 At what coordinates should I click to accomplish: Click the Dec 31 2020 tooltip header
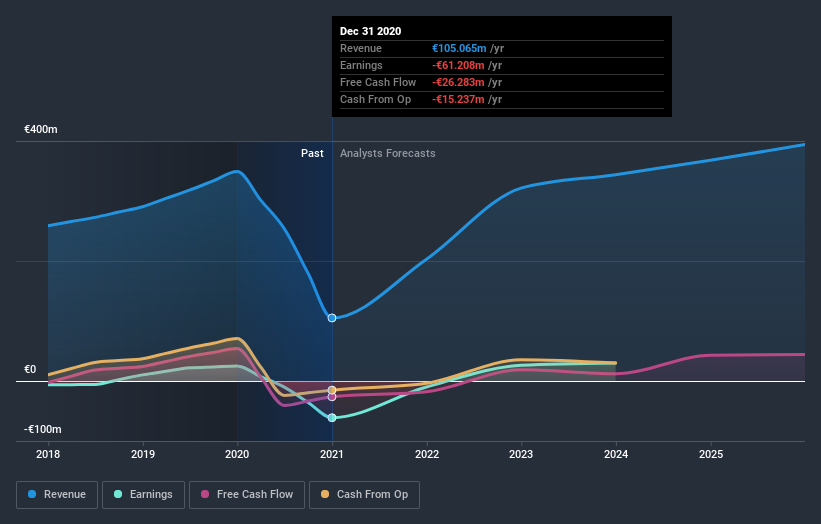tap(371, 31)
